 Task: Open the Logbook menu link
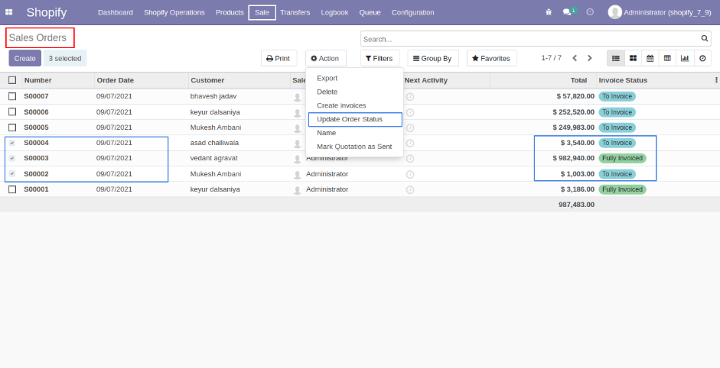pos(334,12)
